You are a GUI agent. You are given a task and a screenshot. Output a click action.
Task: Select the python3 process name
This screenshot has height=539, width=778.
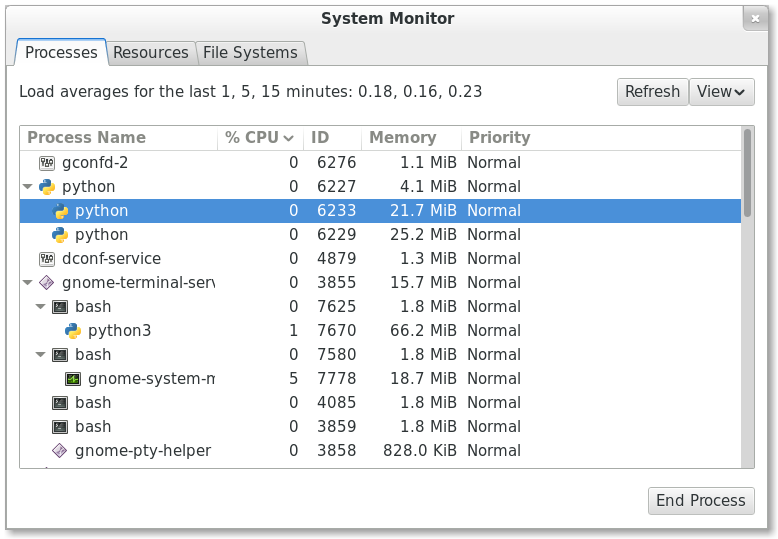click(x=120, y=331)
